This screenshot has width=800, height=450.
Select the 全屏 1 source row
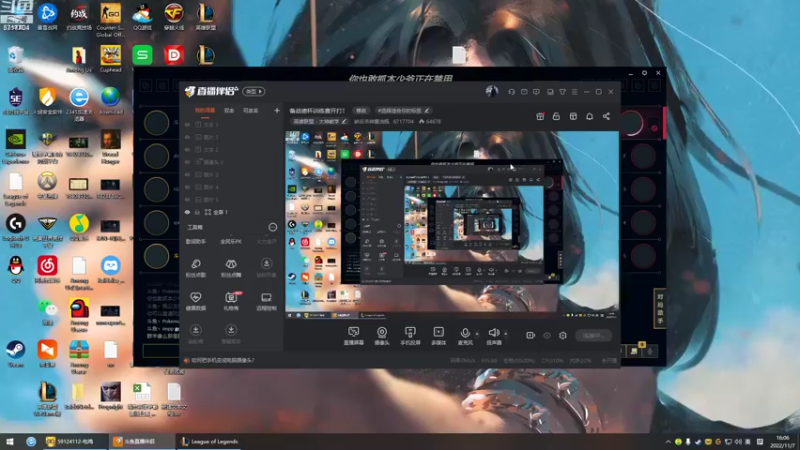pos(232,212)
